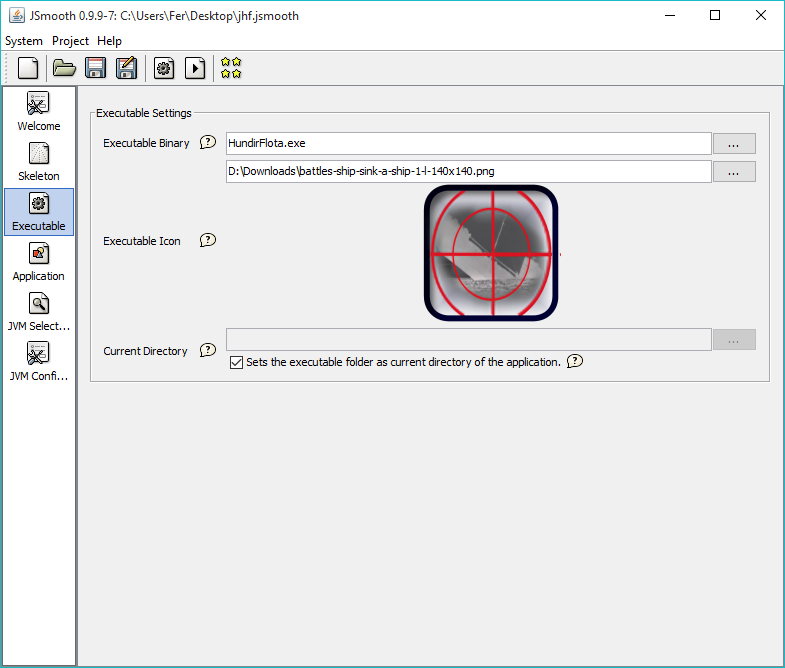The image size is (785, 668).
Task: Click the New project toolbar icon
Action: pos(29,68)
